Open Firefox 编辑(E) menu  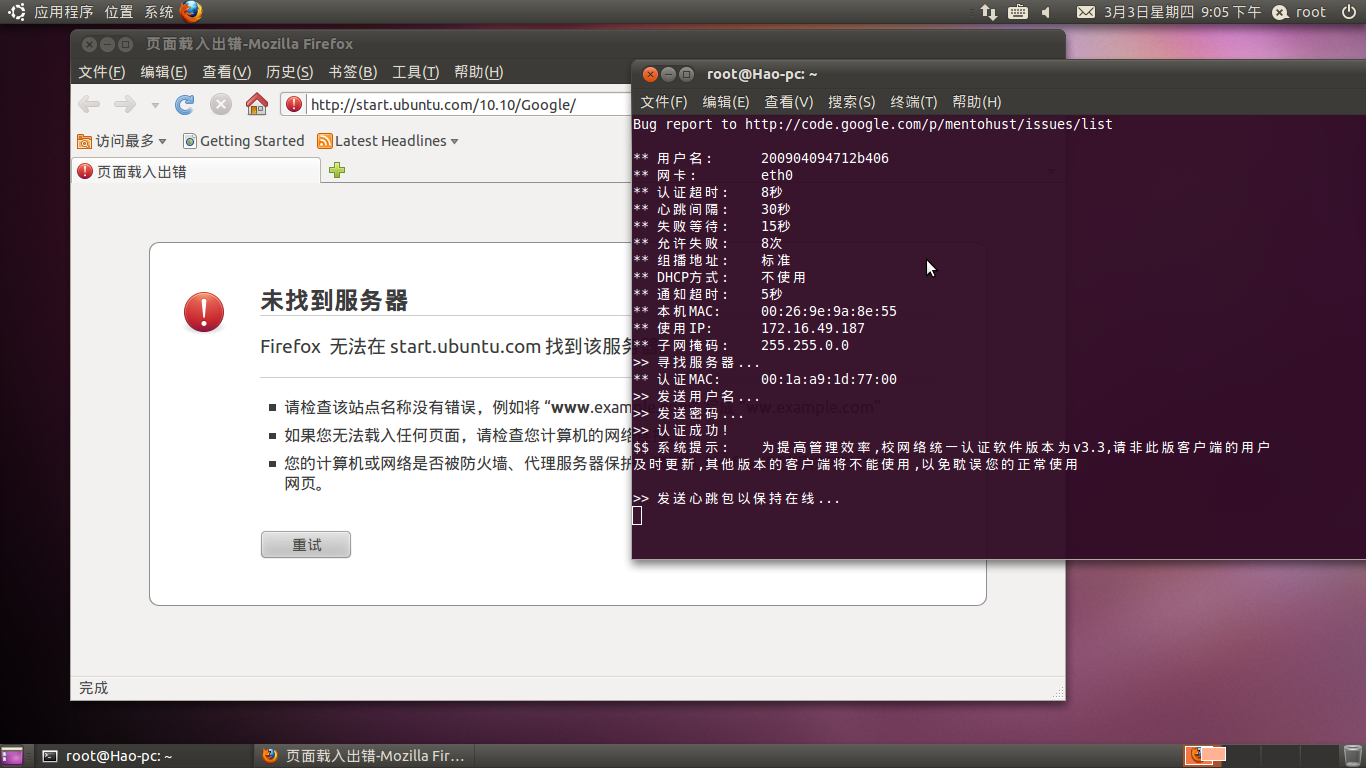(x=164, y=72)
